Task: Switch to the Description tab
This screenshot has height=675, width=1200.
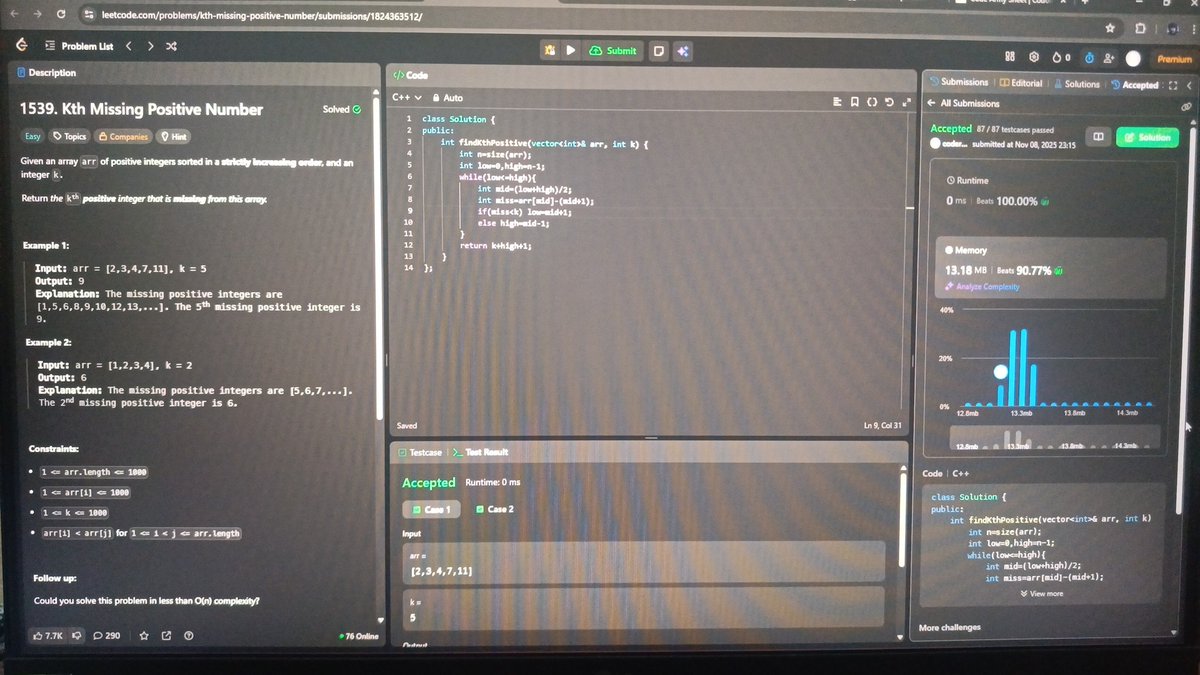Action: tap(47, 73)
